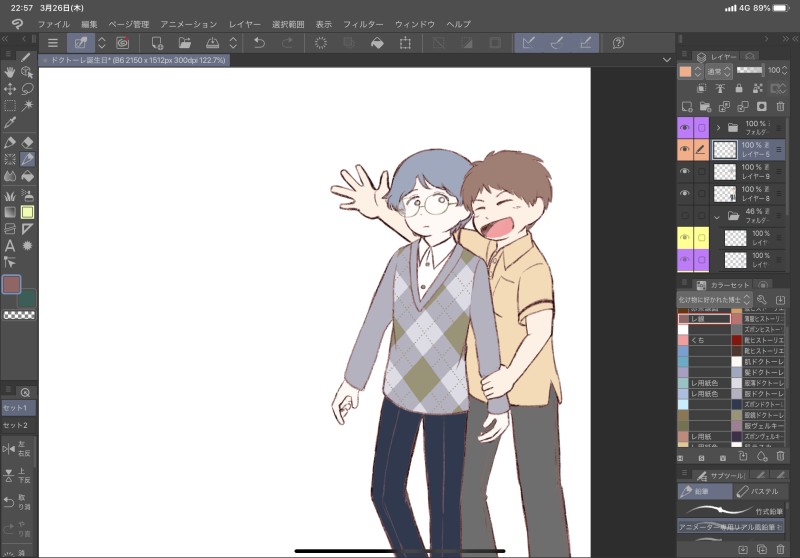This screenshot has width=800, height=558.
Task: Create a new raster layer
Action: (x=686, y=106)
